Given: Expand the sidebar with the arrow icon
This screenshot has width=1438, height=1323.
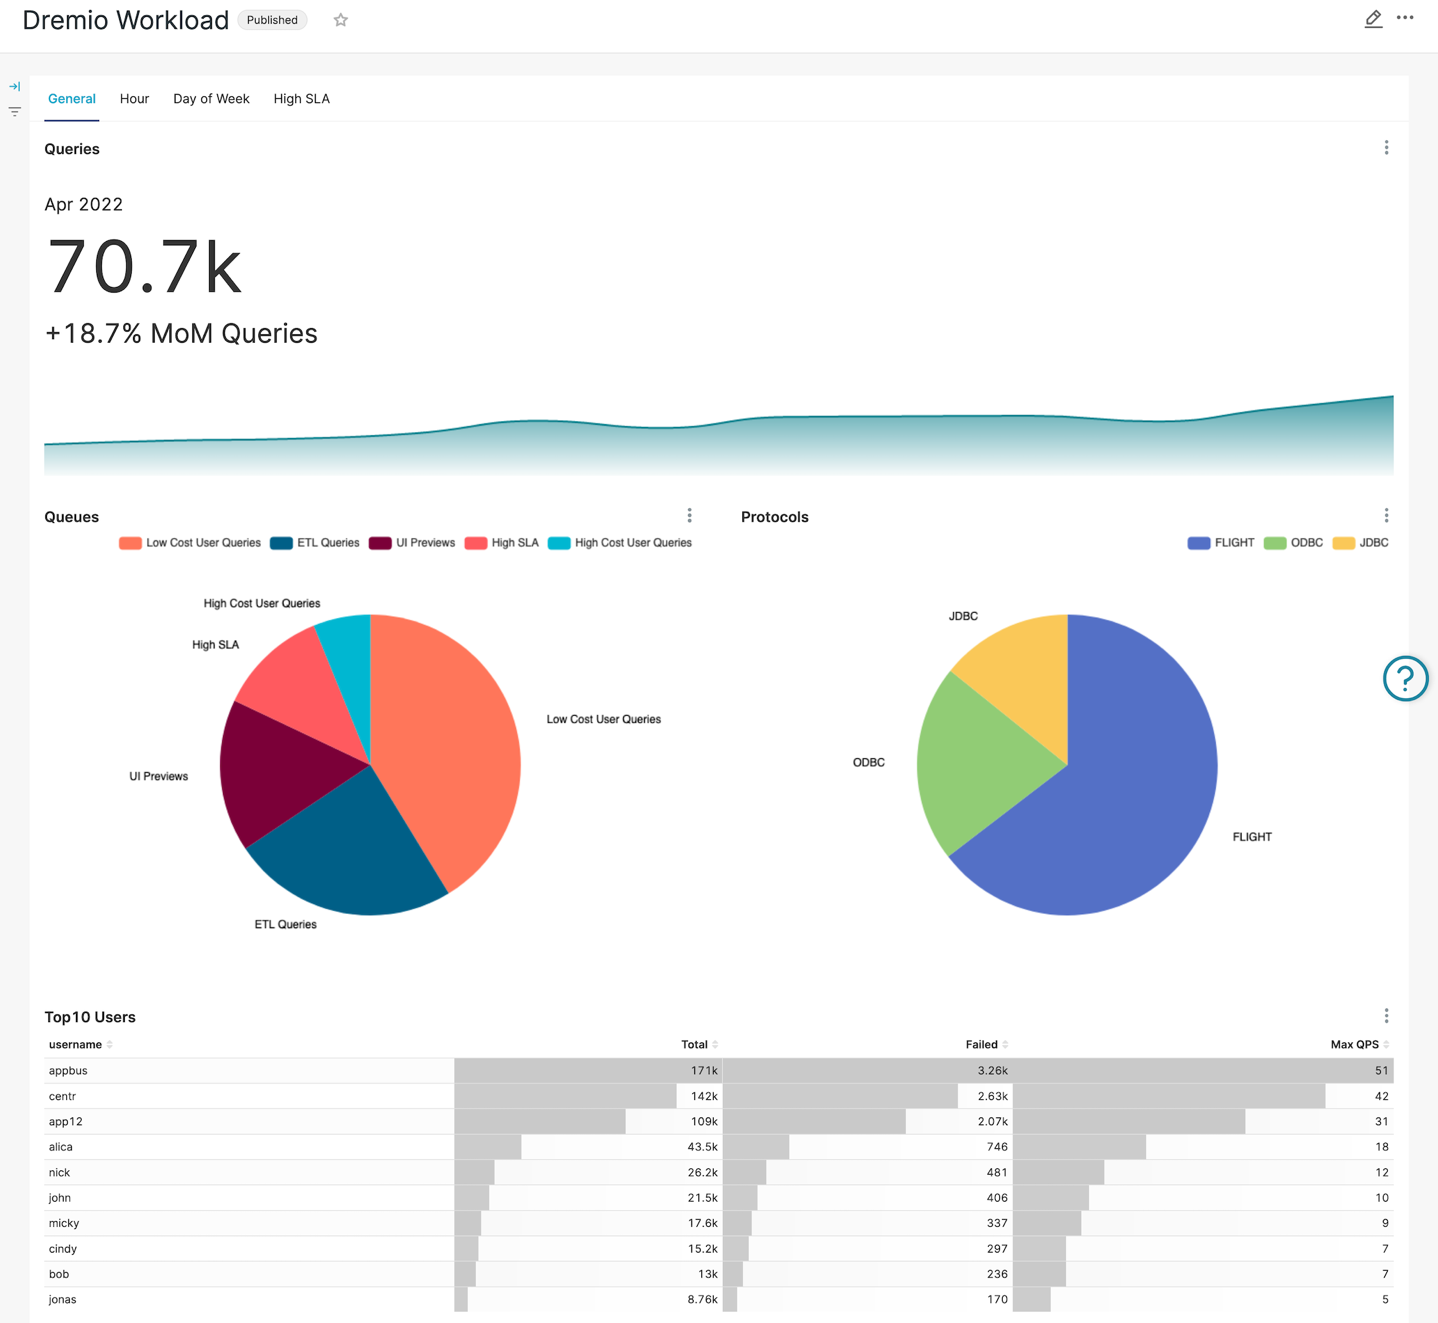Looking at the screenshot, I should click(15, 86).
